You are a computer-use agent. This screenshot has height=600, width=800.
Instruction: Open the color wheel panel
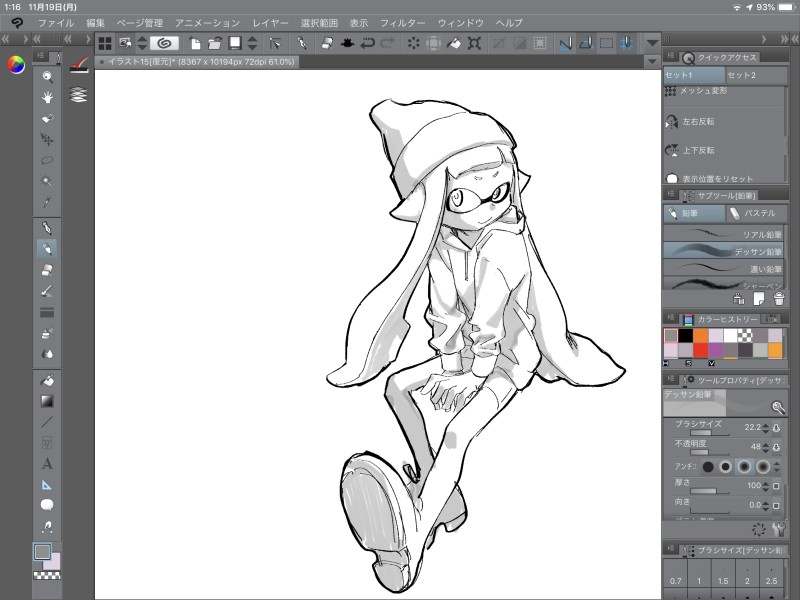click(x=16, y=65)
